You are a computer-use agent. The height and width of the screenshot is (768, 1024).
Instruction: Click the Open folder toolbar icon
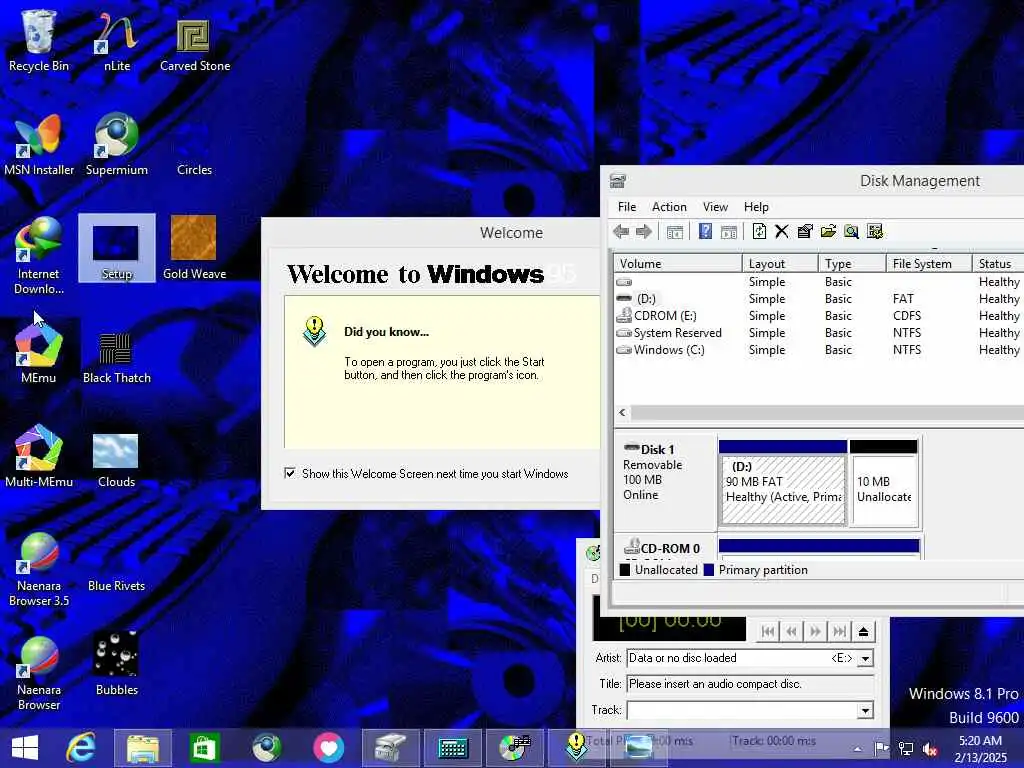828,231
